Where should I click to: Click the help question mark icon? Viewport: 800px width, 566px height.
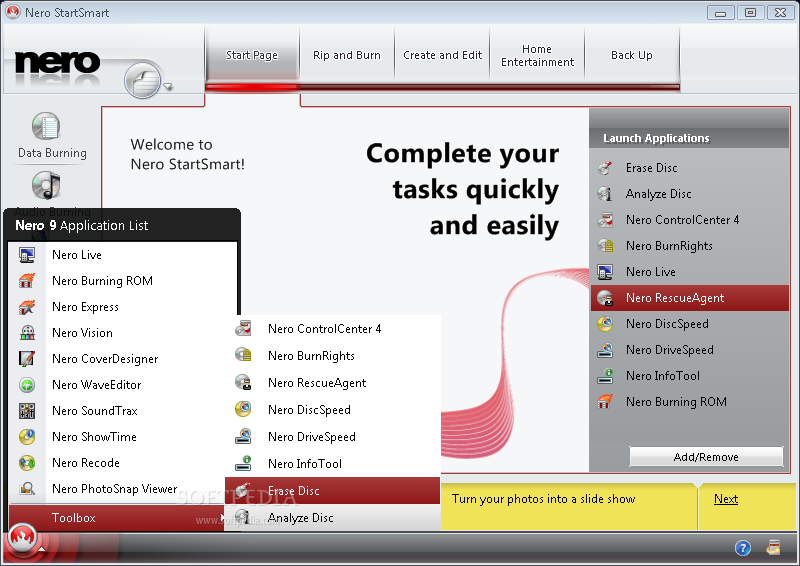pyautogui.click(x=743, y=548)
